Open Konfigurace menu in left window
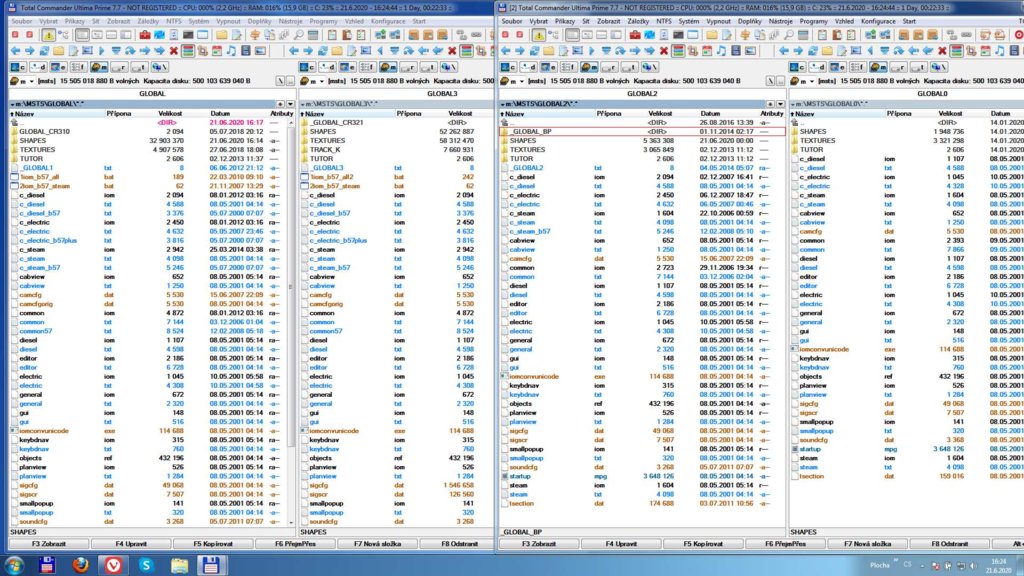Viewport: 1024px width, 576px height. pos(388,22)
